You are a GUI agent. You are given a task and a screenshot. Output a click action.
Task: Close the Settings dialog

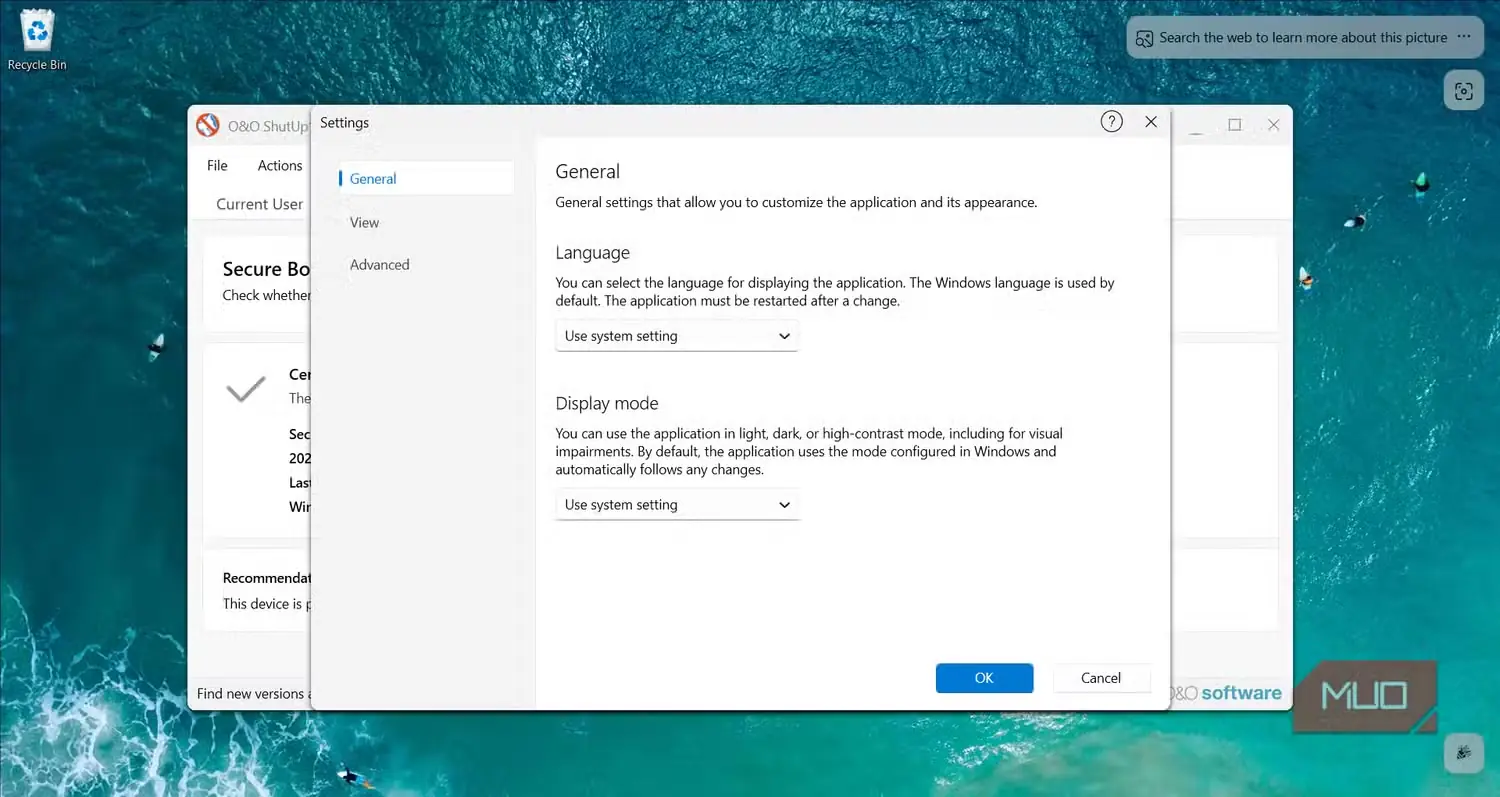pyautogui.click(x=1151, y=122)
